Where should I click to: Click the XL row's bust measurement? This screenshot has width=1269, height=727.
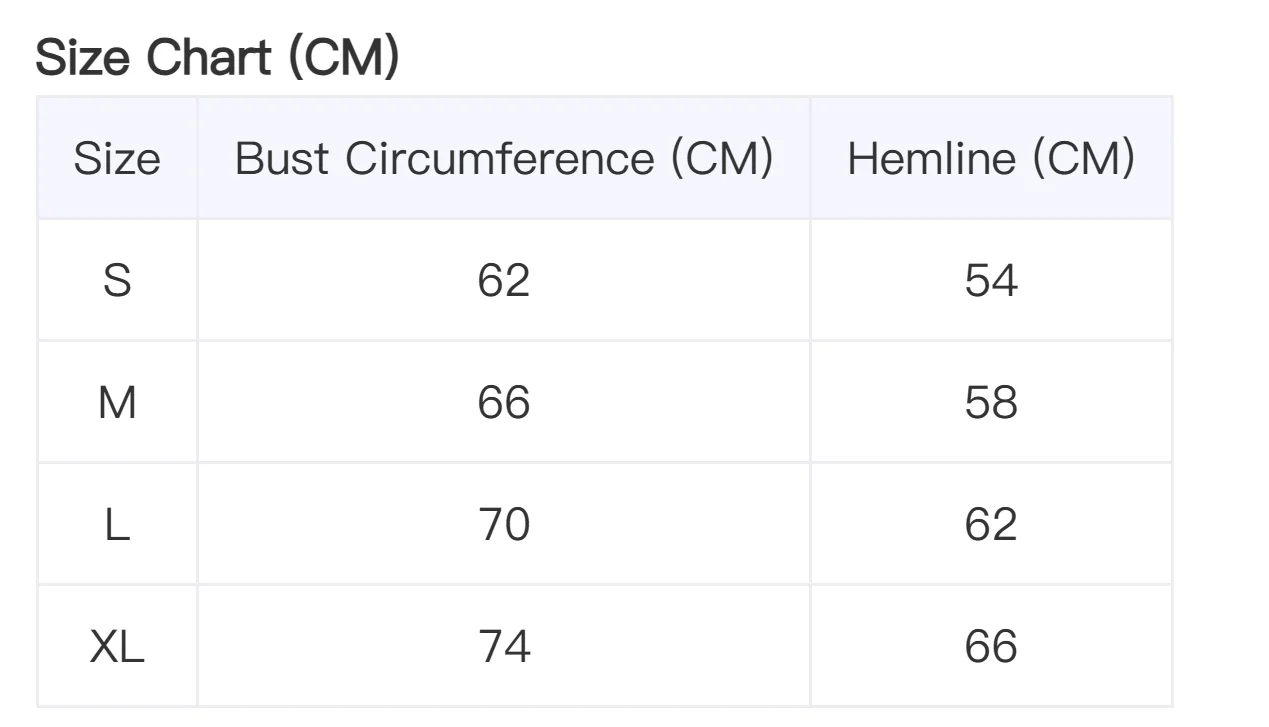tap(504, 647)
